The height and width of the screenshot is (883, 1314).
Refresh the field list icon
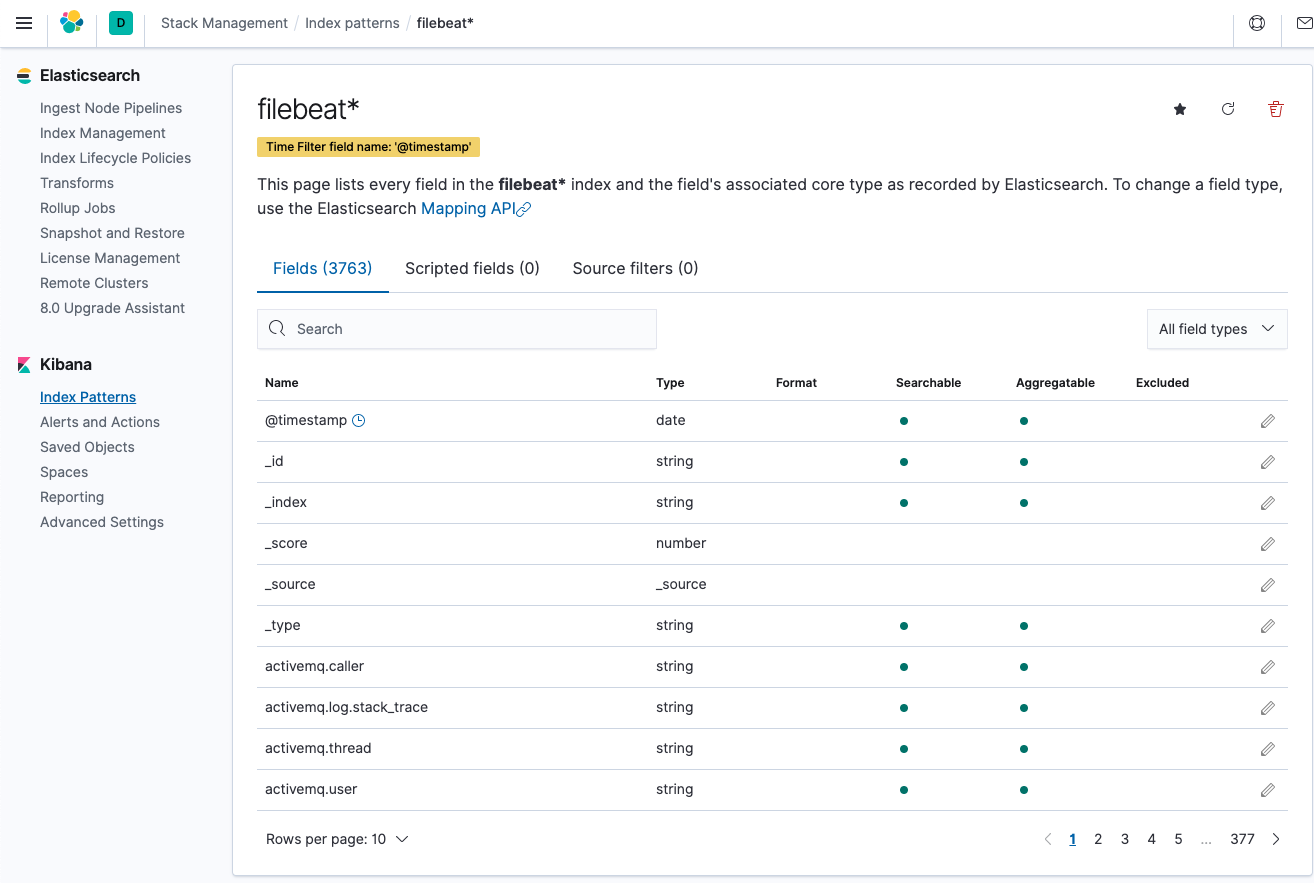pyautogui.click(x=1228, y=109)
